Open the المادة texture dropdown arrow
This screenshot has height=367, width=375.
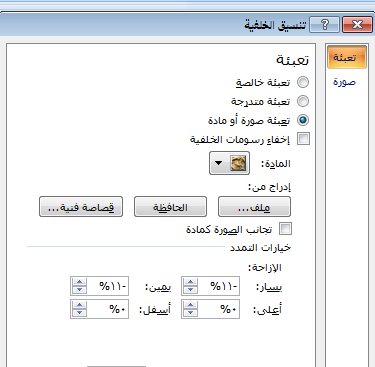(219, 163)
